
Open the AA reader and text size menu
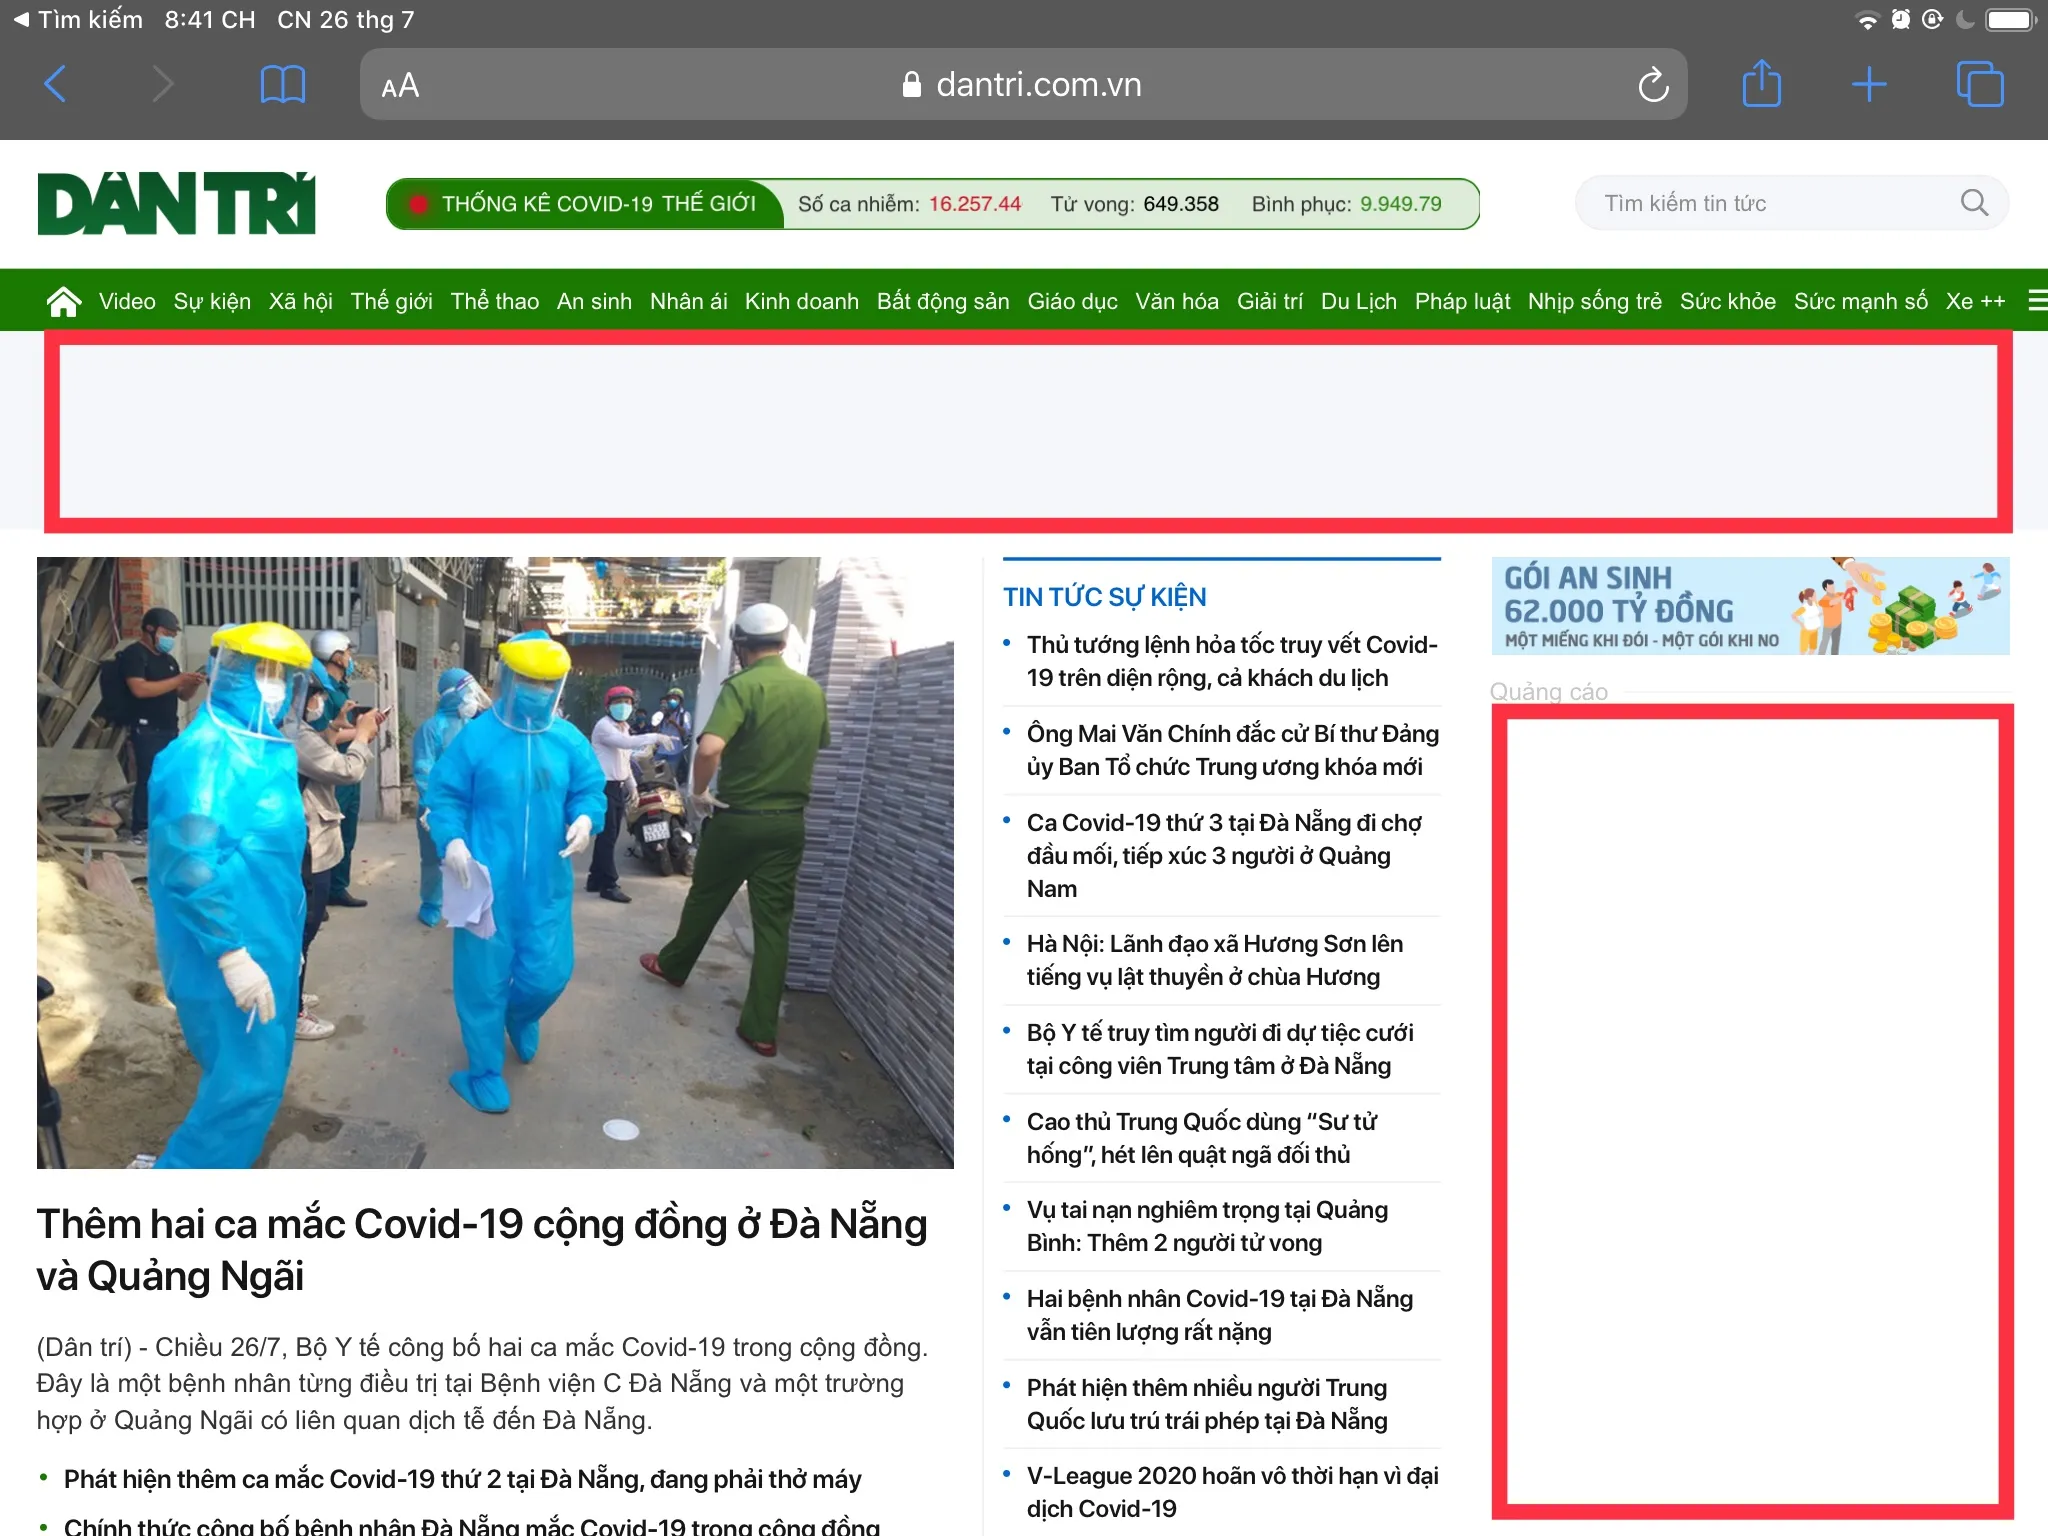[400, 86]
